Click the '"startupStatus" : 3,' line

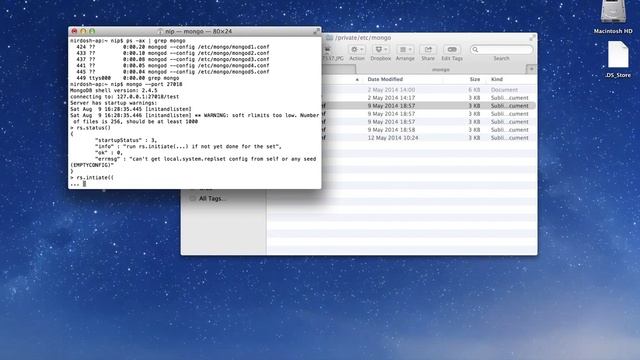[x=126, y=140]
